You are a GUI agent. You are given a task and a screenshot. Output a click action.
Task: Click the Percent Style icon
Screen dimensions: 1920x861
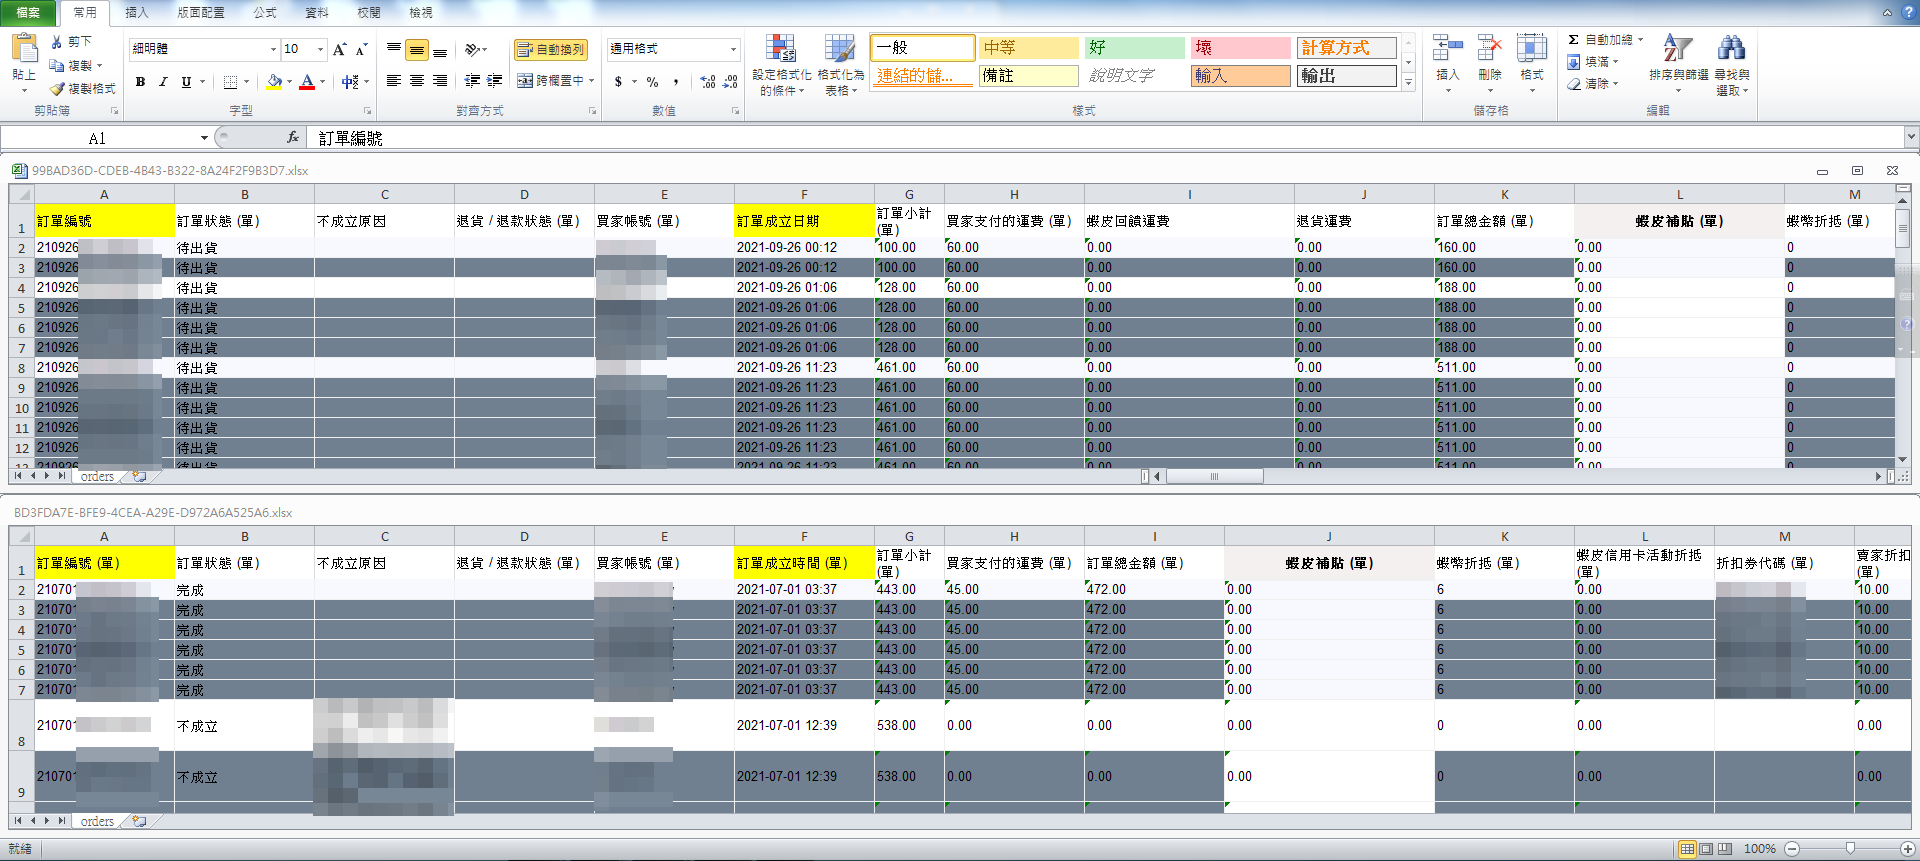(x=652, y=81)
